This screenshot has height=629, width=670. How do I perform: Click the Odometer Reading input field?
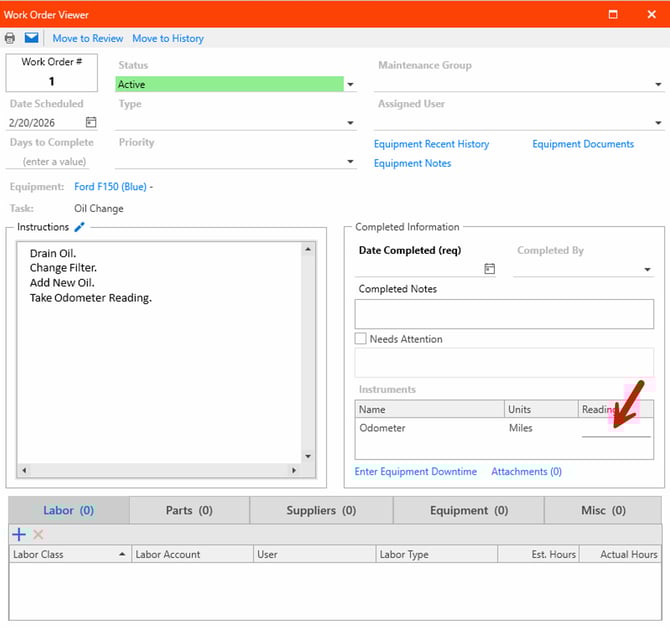pos(615,429)
